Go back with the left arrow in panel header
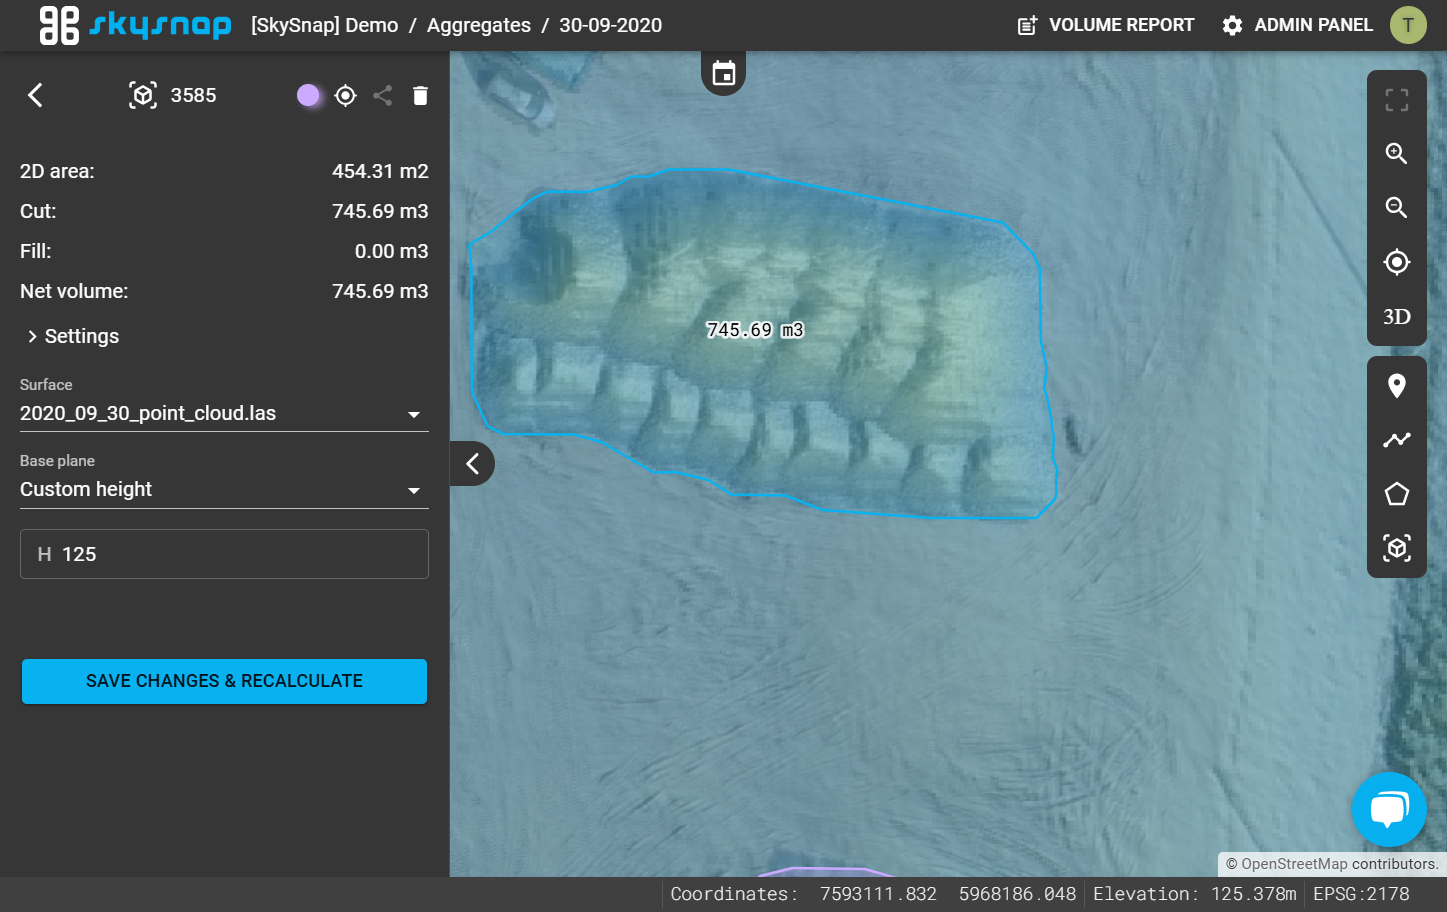 35,95
